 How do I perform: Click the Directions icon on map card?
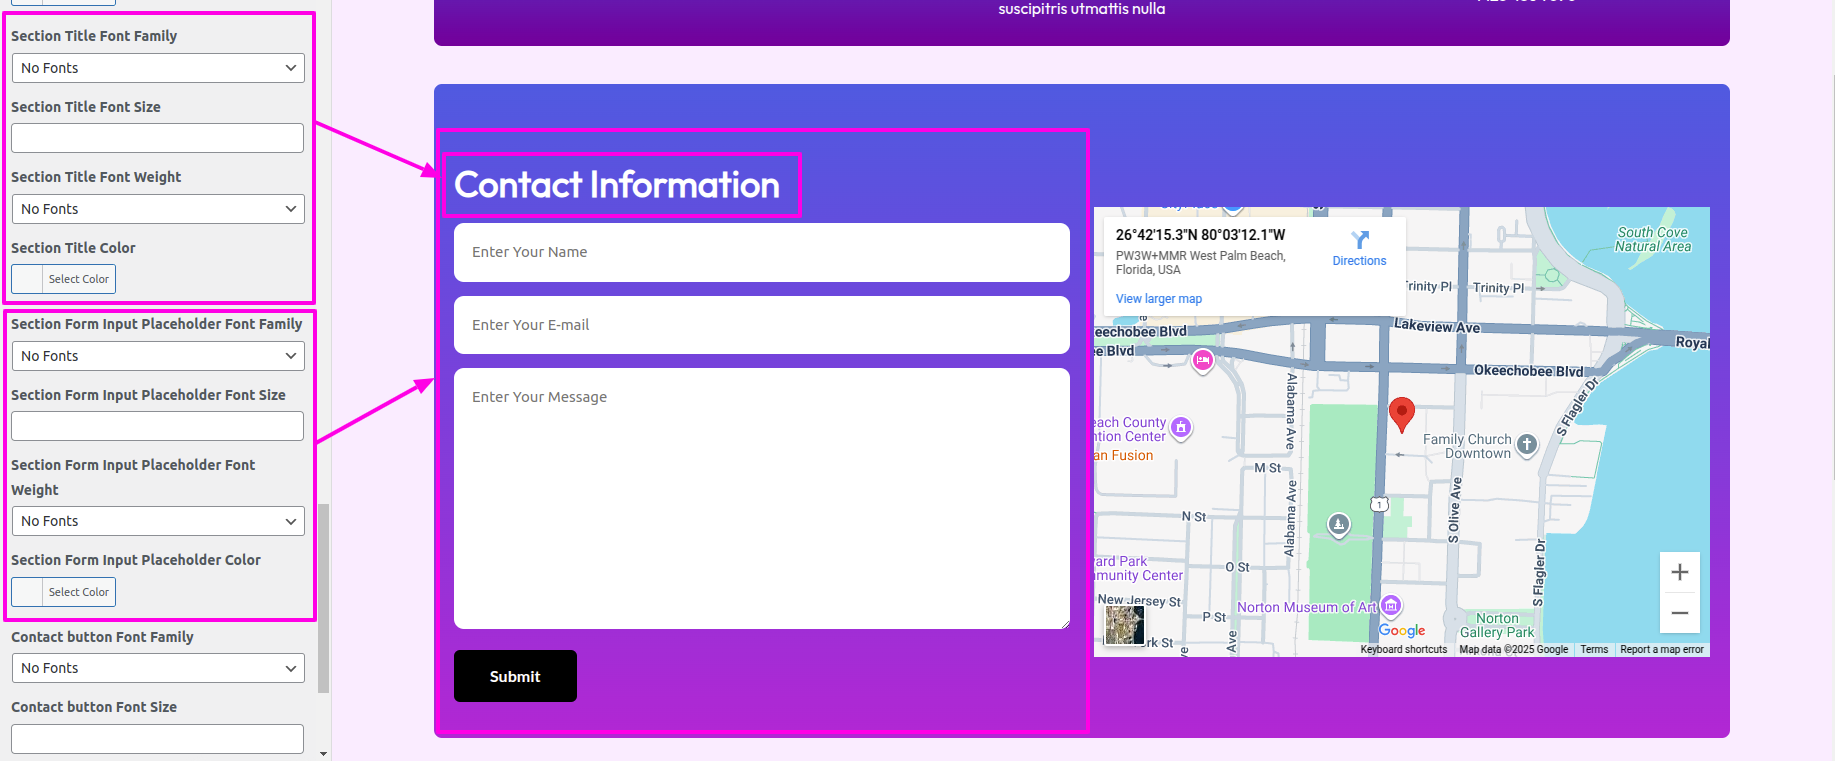(1359, 241)
